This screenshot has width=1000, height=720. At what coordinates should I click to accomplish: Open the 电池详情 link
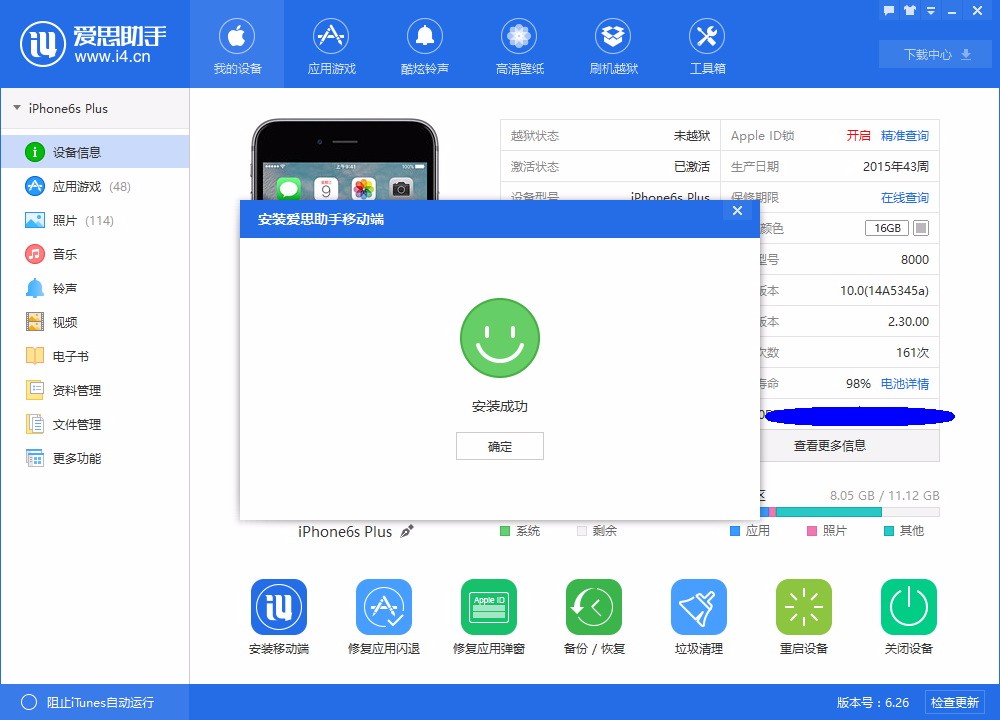(904, 383)
